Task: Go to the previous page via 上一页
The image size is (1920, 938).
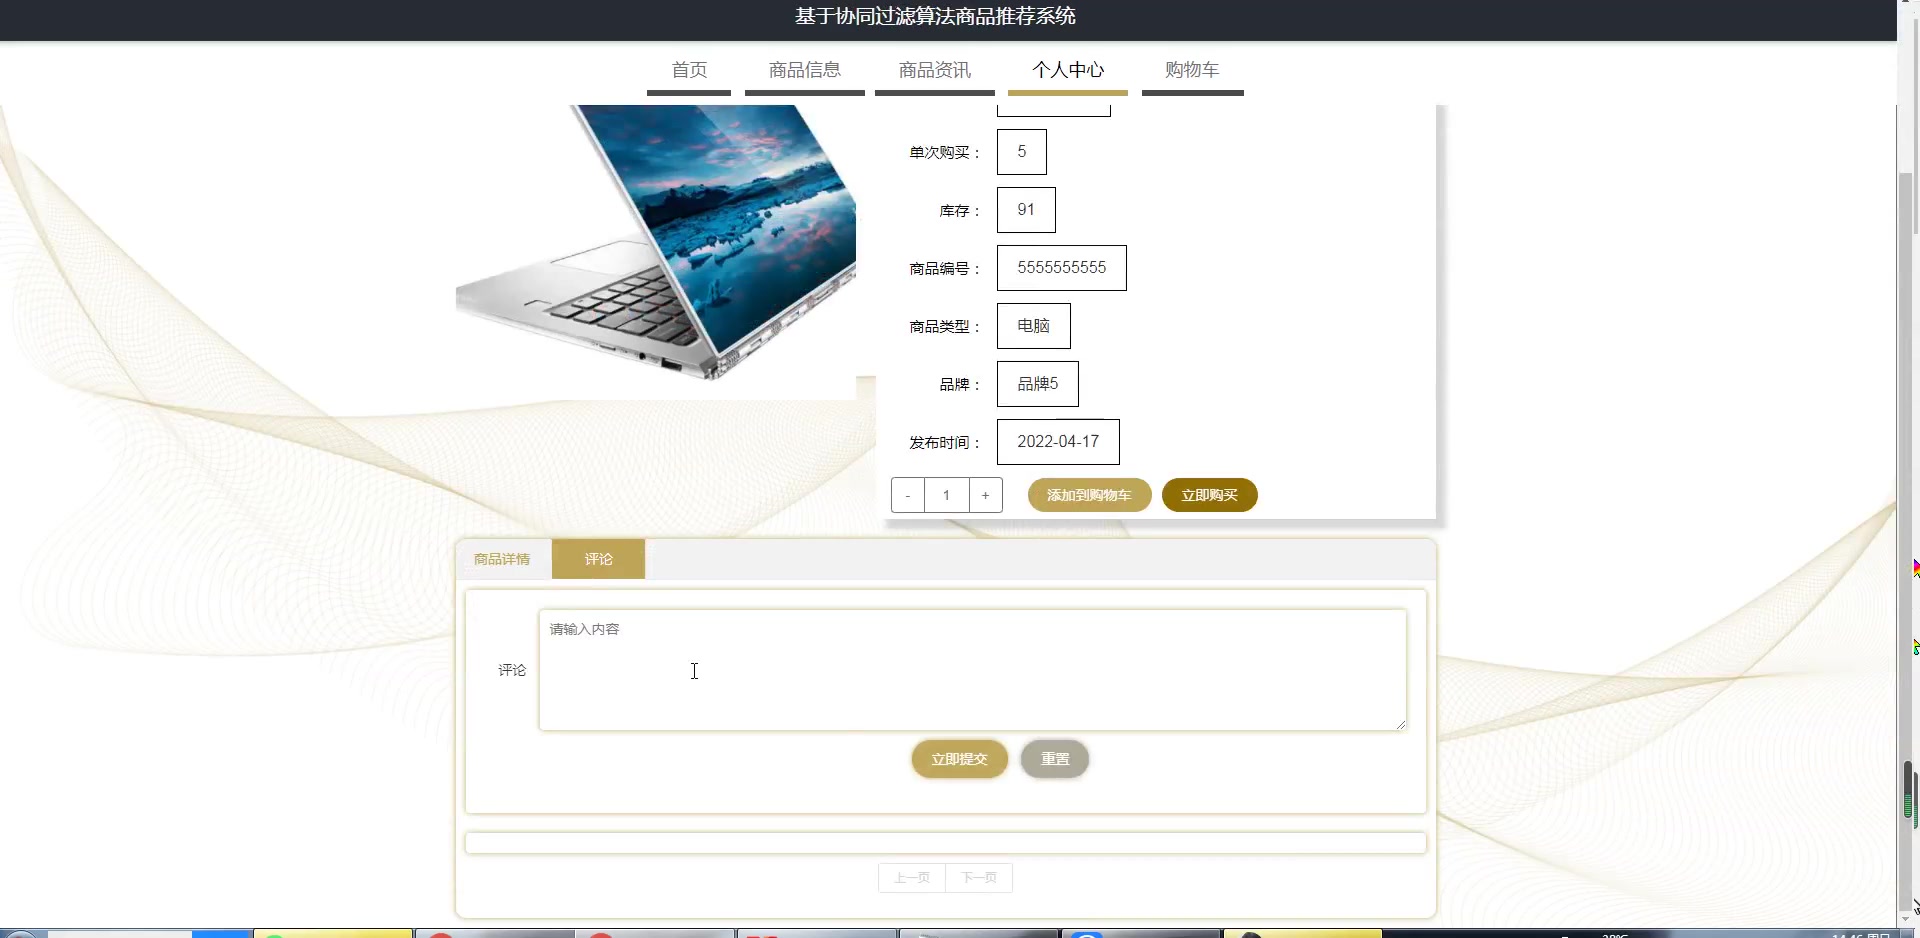Action: (x=911, y=877)
